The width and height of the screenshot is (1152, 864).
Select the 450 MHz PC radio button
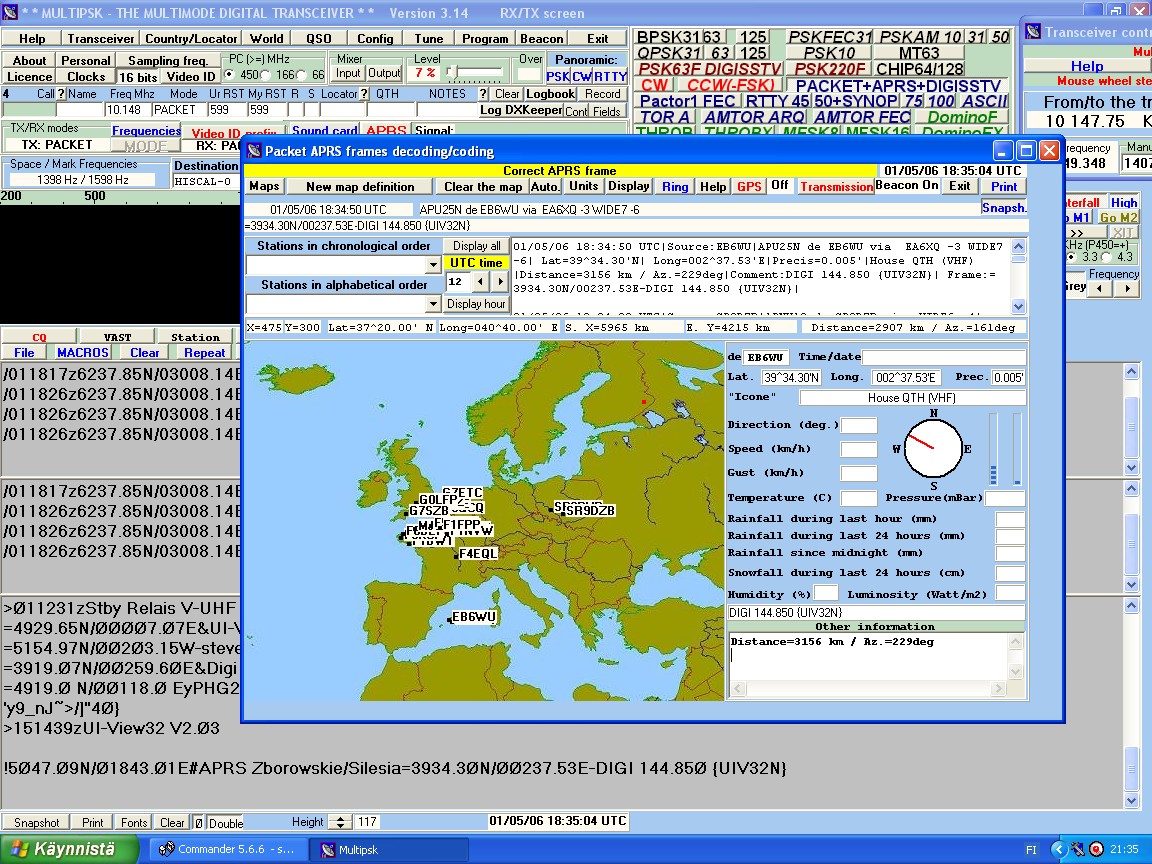click(229, 75)
